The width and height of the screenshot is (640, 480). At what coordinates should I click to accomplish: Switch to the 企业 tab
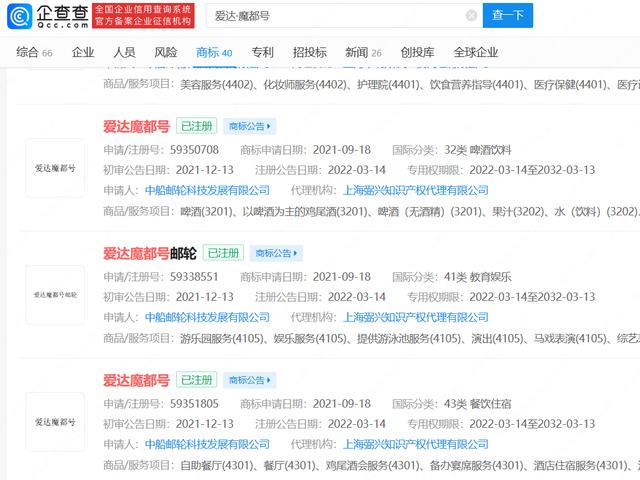(x=83, y=52)
